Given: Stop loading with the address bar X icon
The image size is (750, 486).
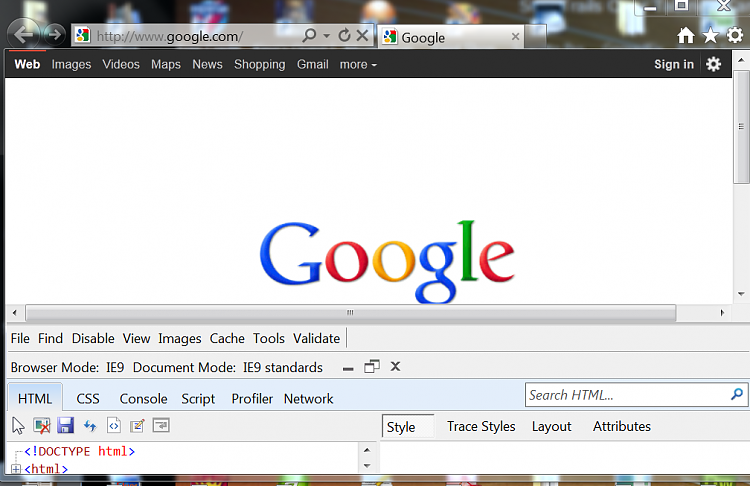Looking at the screenshot, I should click(x=363, y=35).
